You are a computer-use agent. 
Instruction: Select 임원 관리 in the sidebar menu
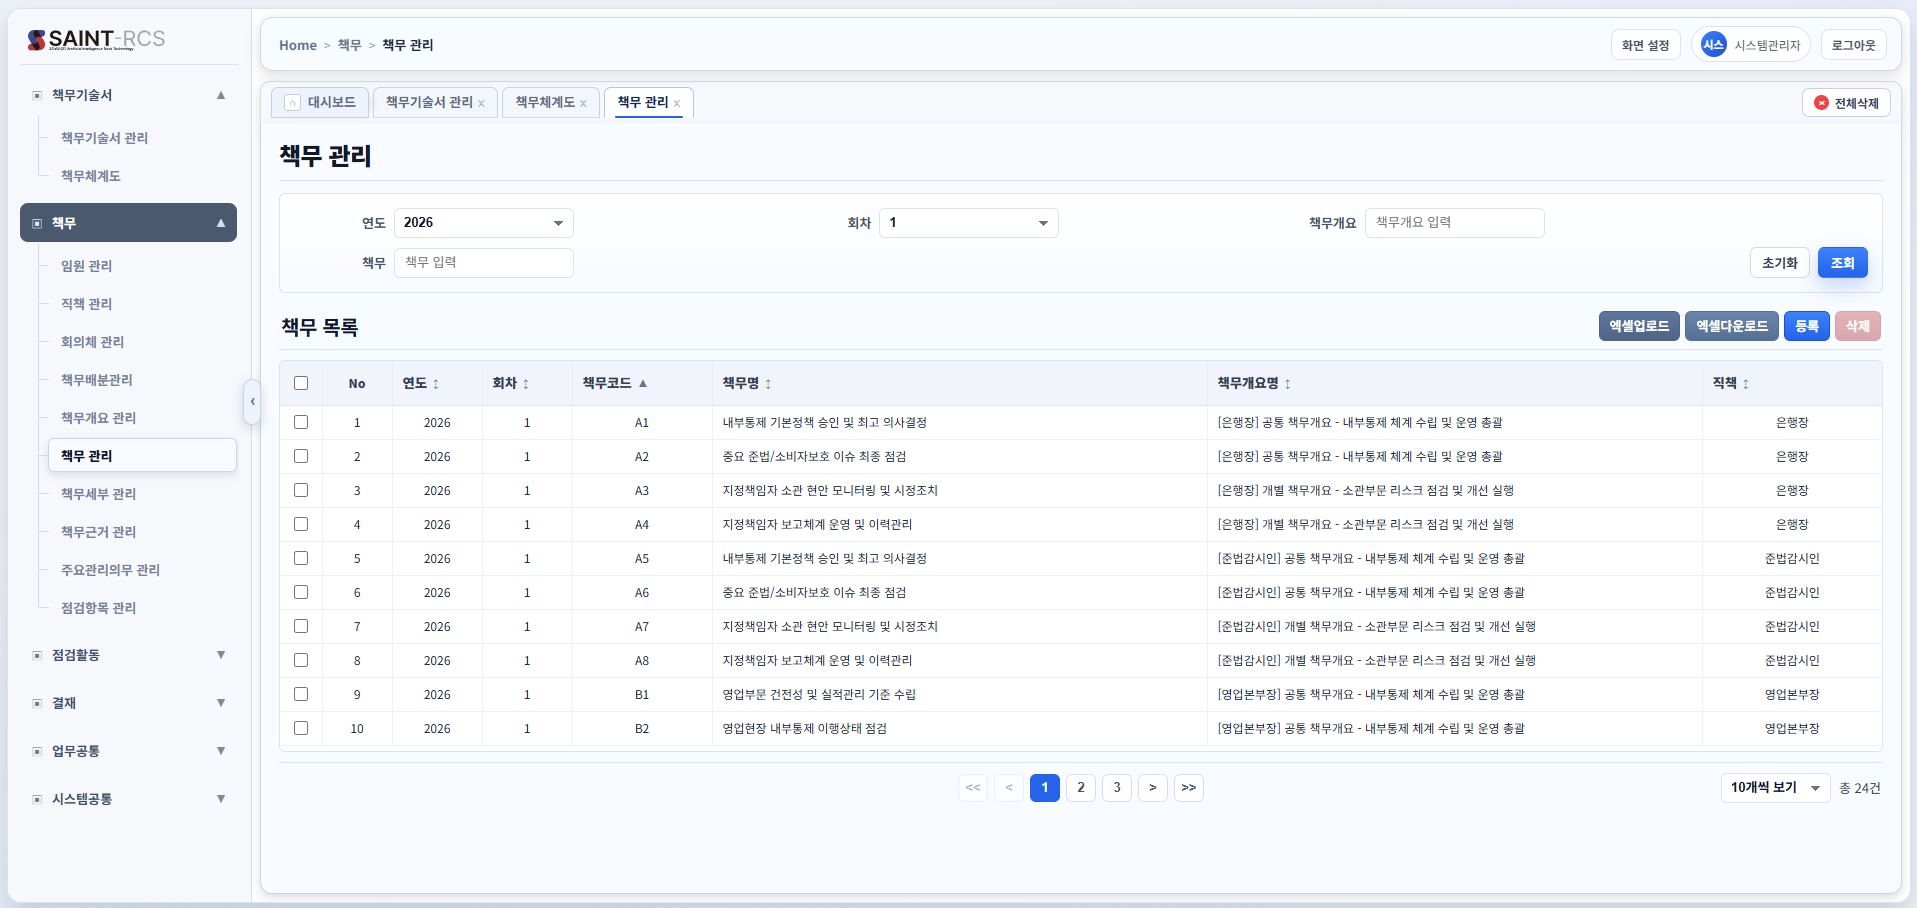tap(86, 266)
